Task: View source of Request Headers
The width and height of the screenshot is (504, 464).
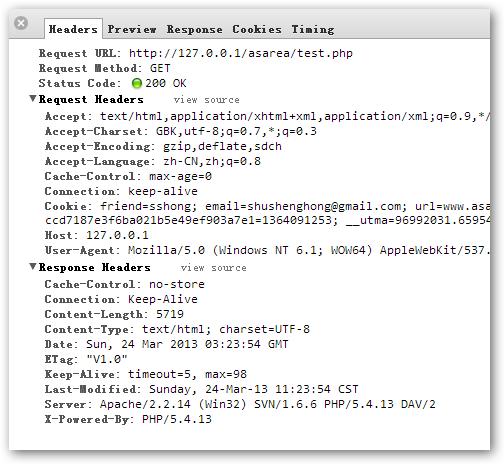Action: click(206, 100)
